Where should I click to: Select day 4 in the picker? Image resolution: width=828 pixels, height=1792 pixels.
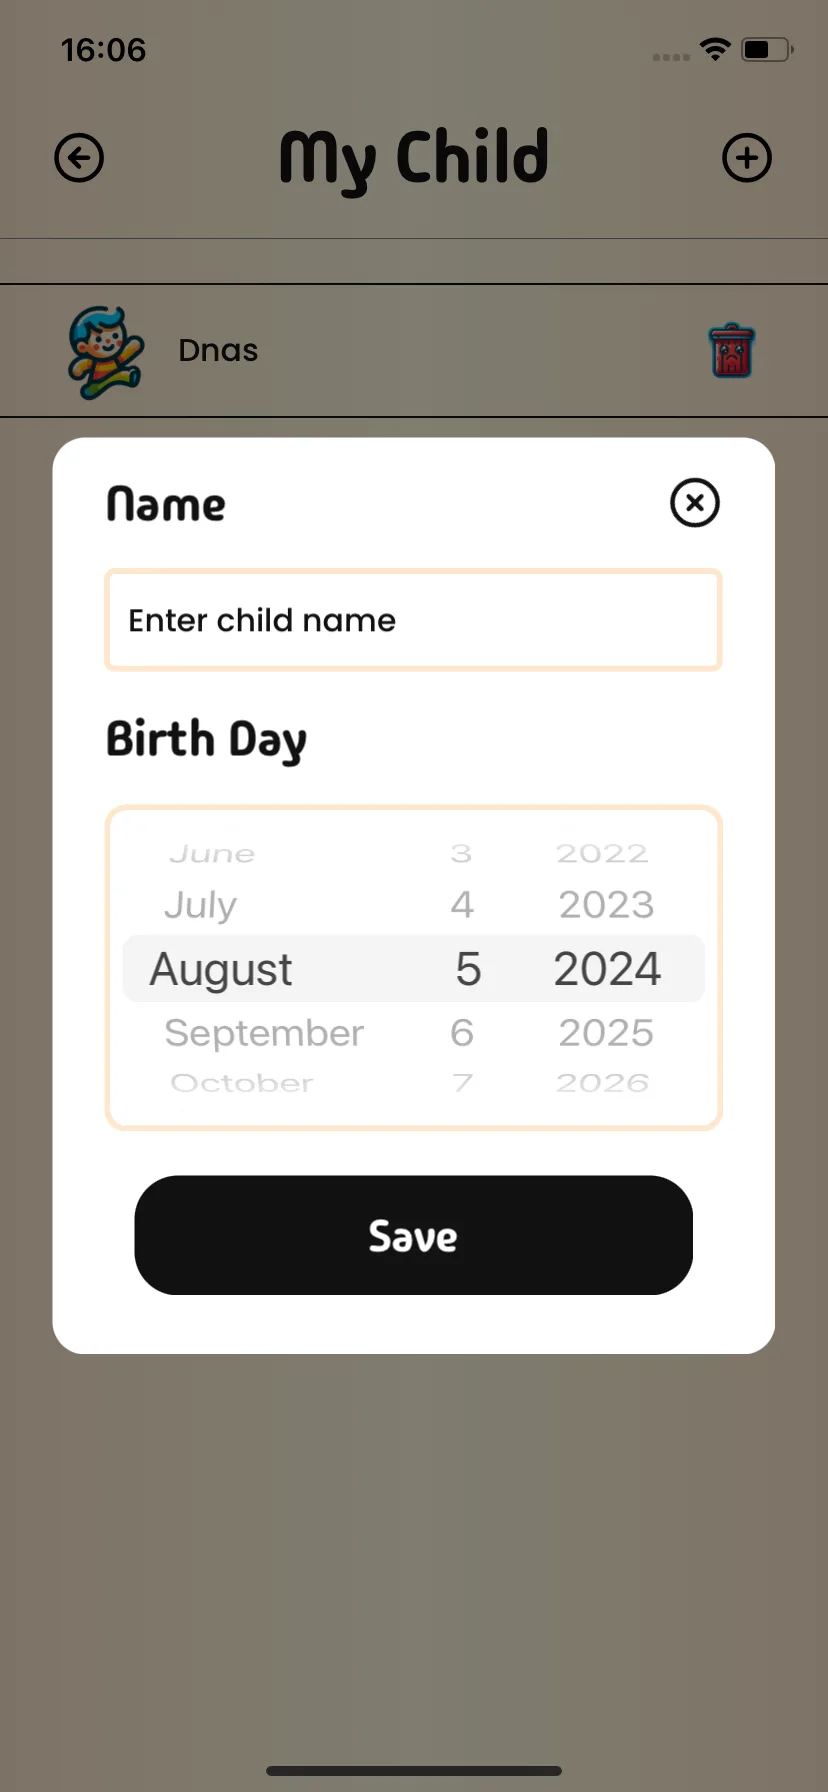[x=462, y=905]
